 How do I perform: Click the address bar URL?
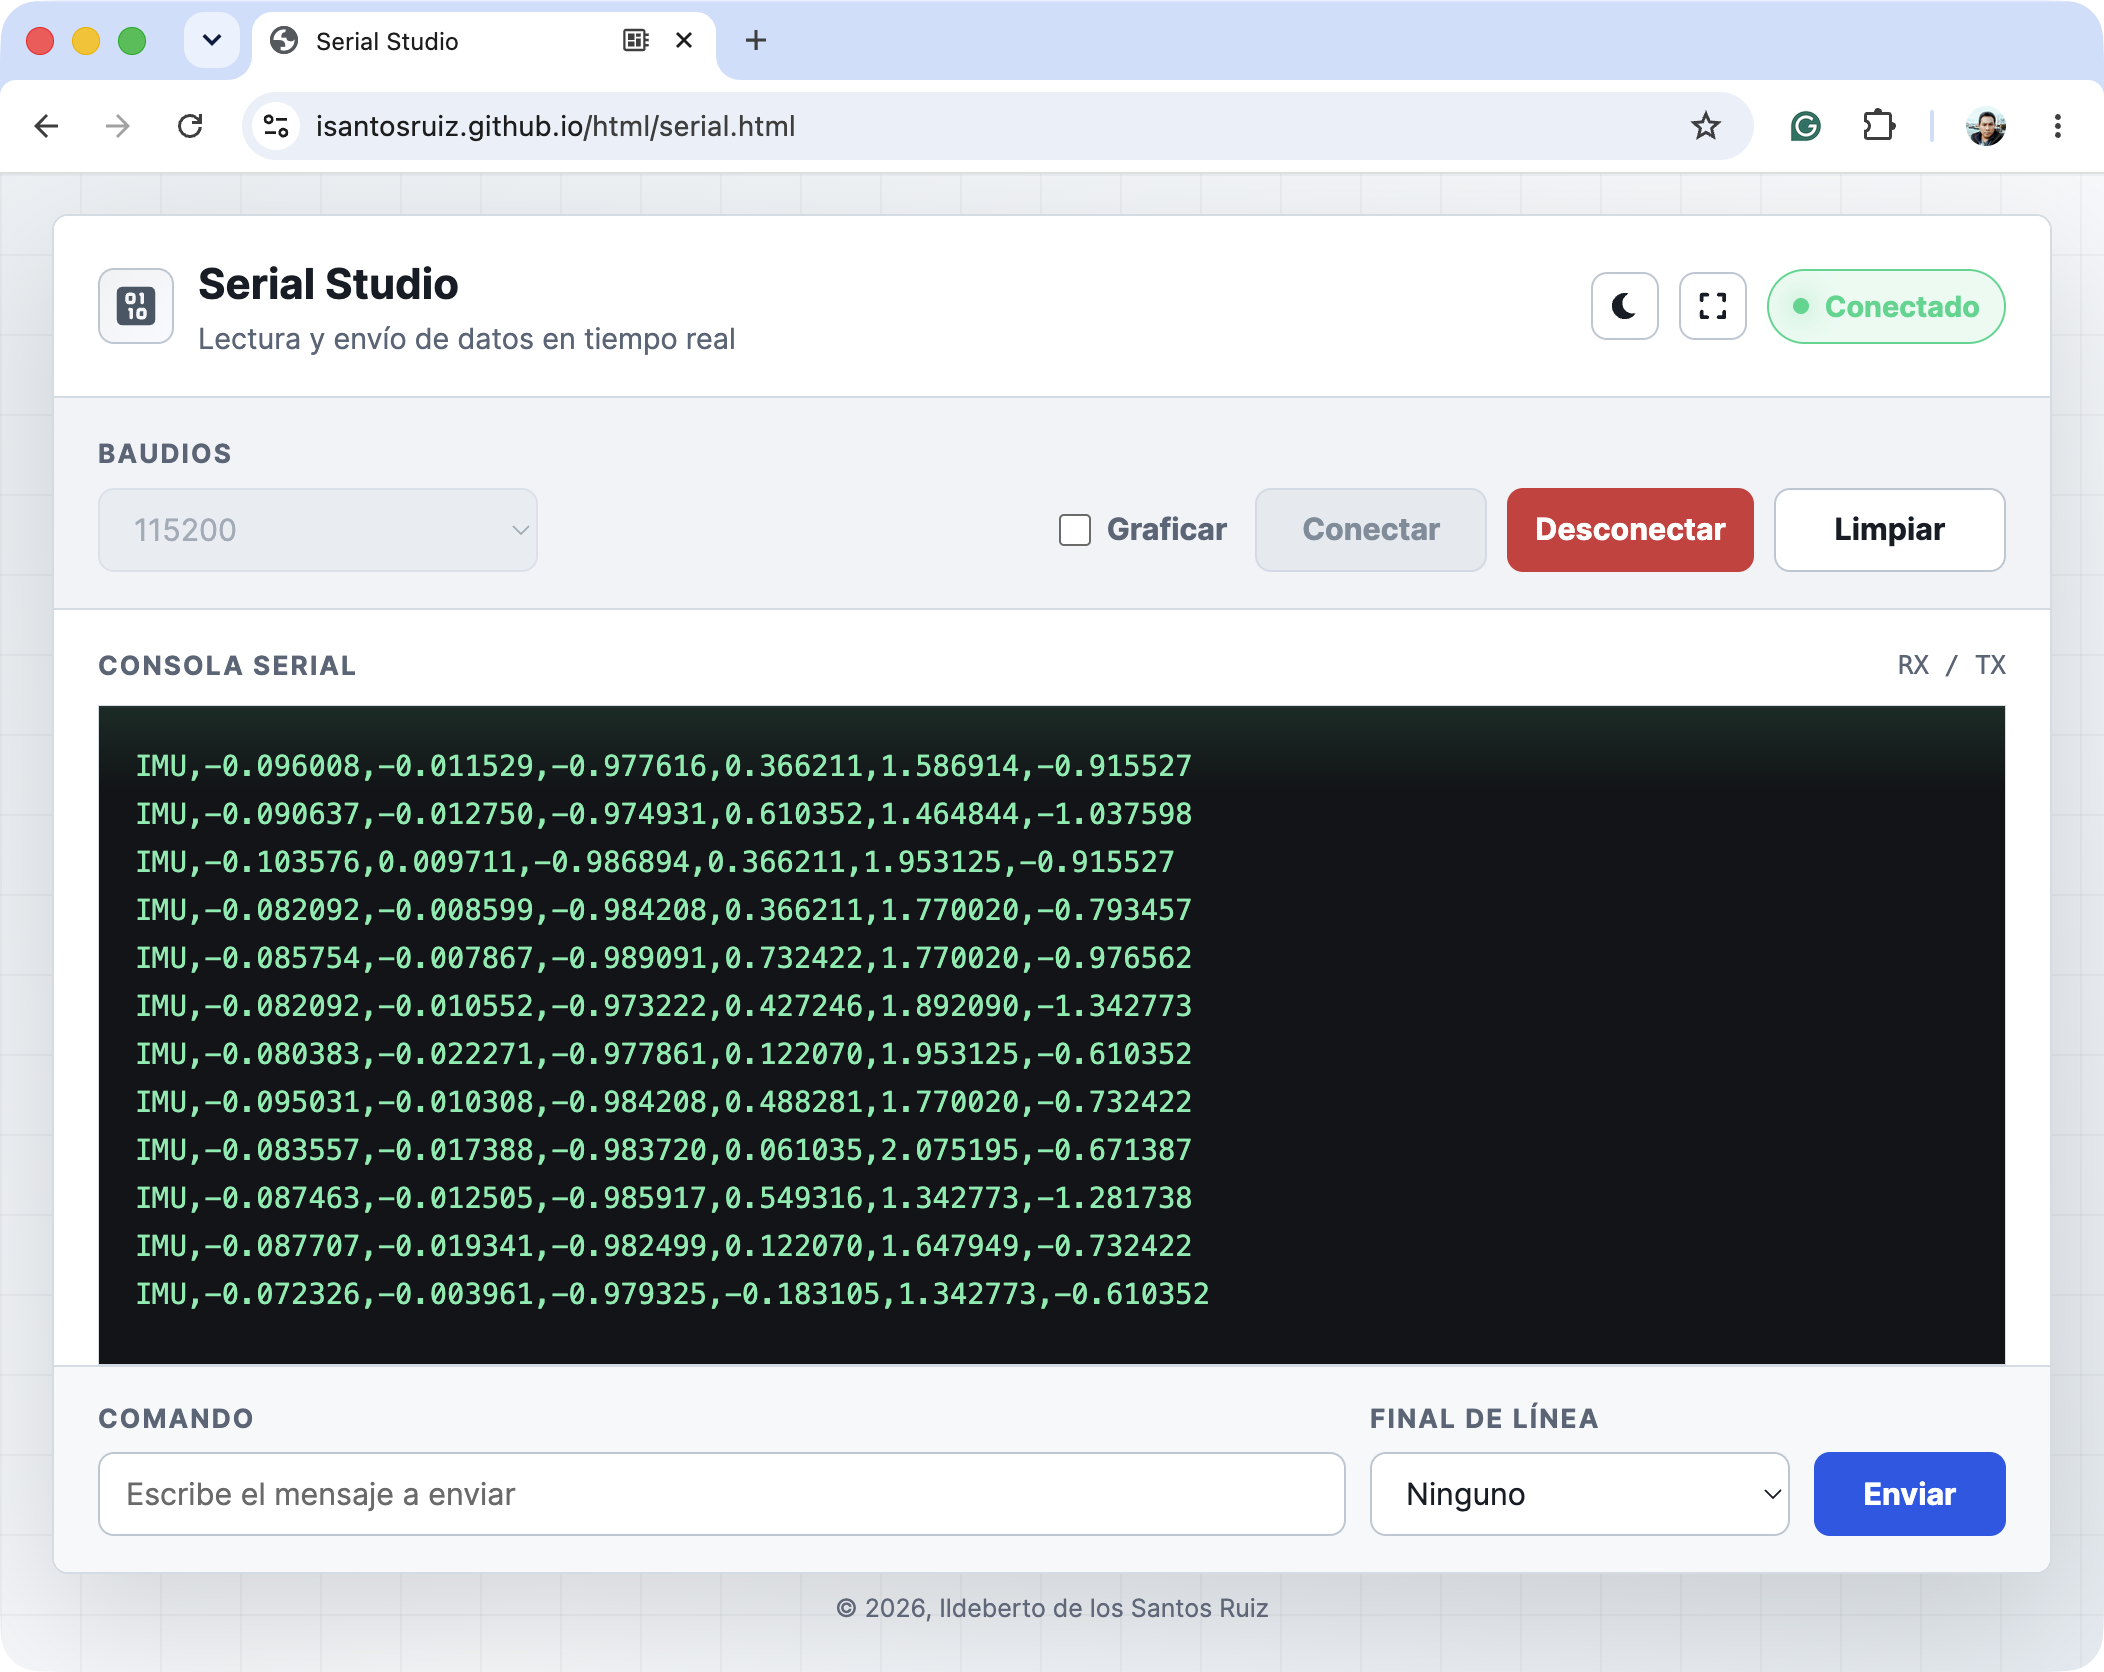point(556,126)
